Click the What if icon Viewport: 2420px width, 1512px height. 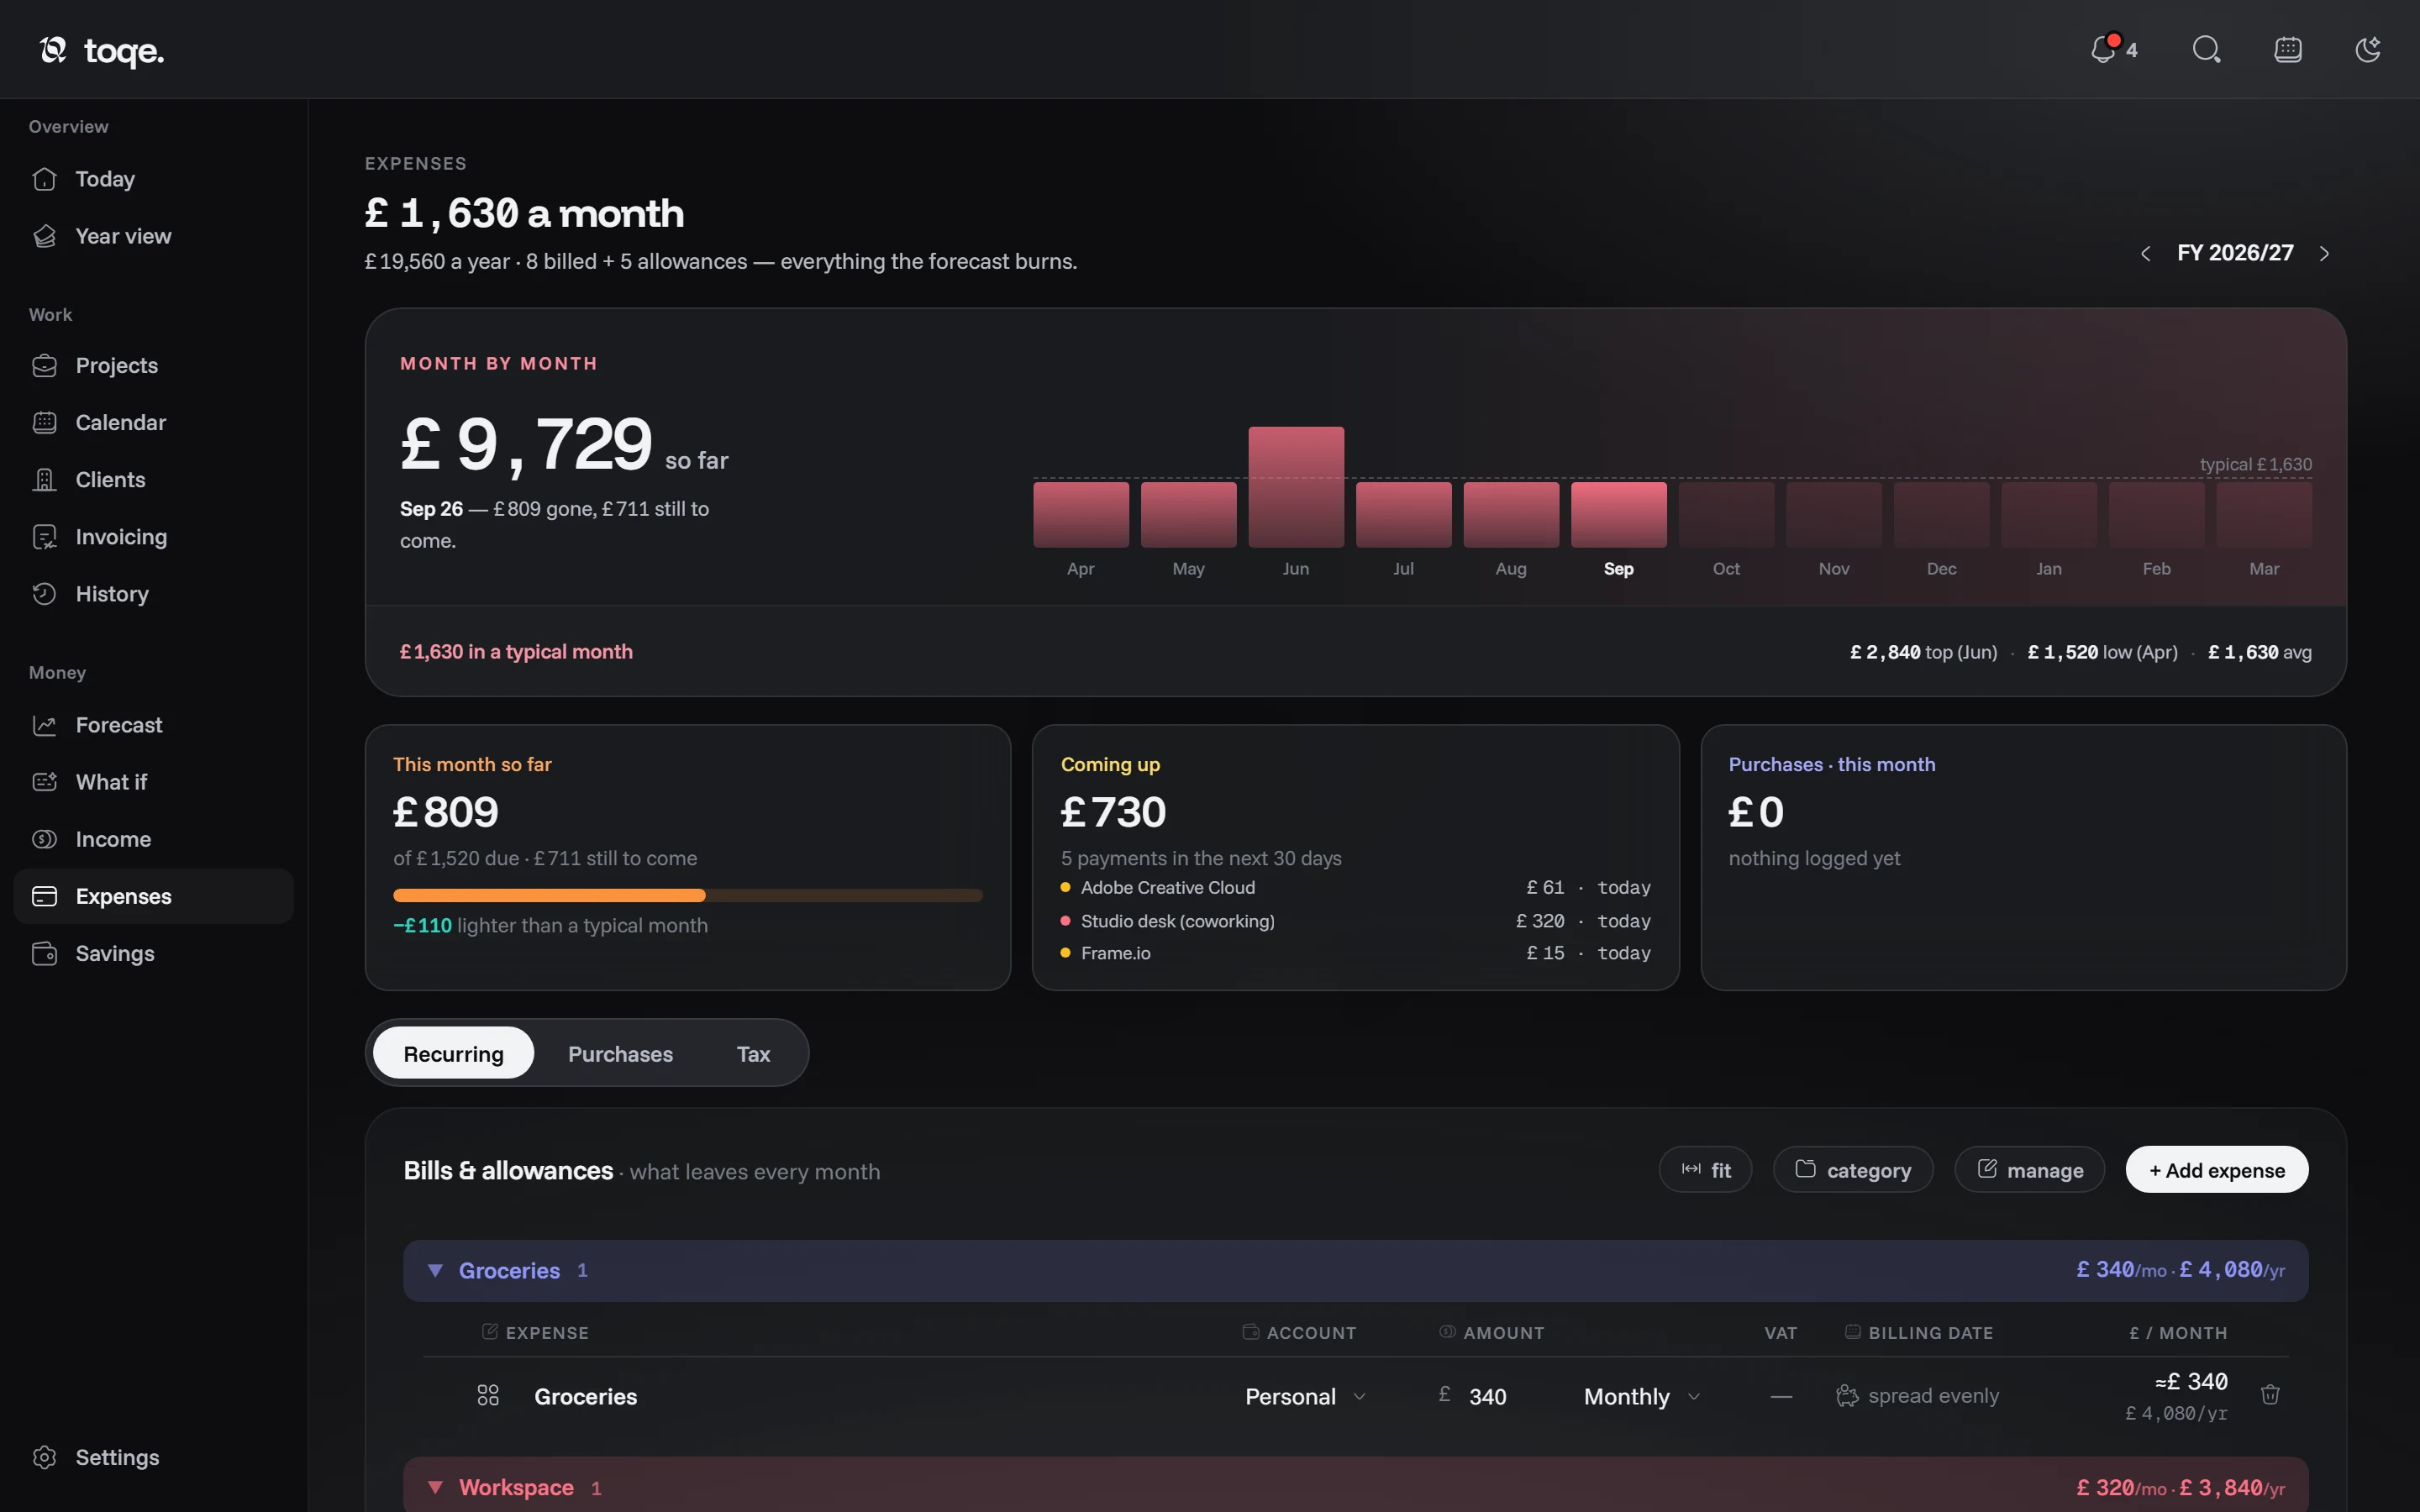[44, 782]
